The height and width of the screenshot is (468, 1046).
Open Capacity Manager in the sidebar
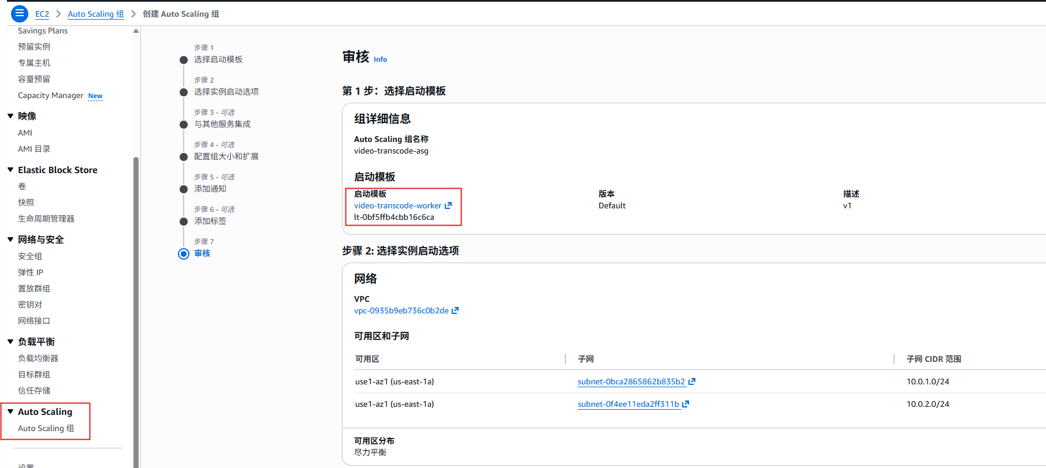pyautogui.click(x=51, y=95)
